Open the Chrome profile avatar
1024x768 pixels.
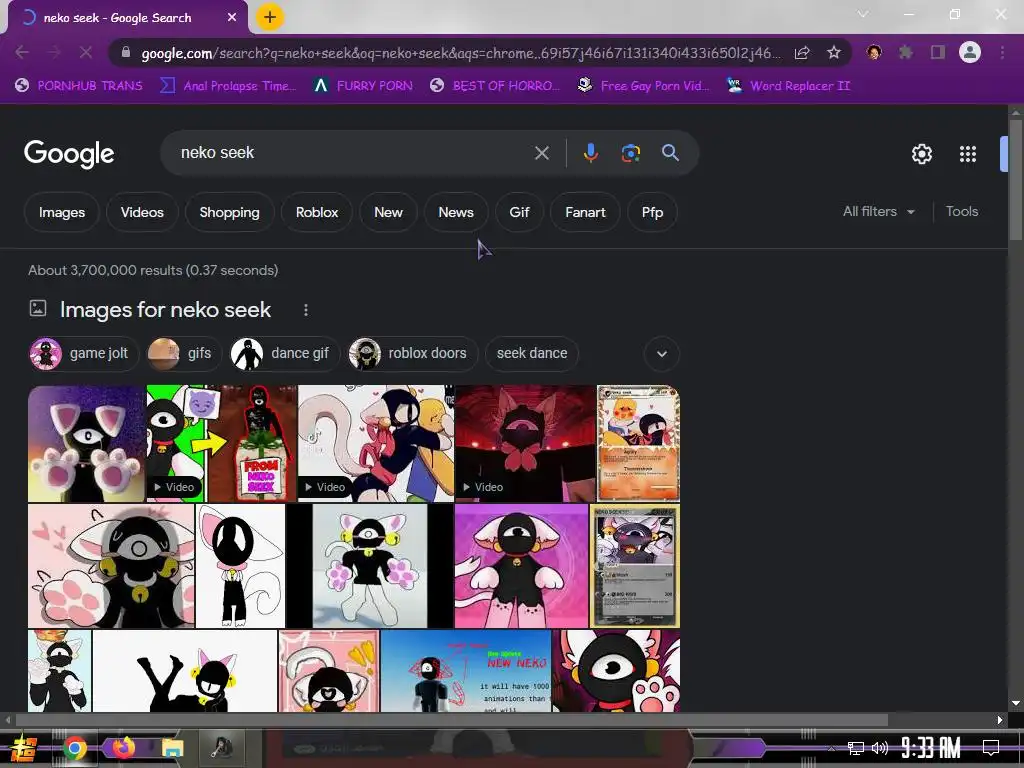[970, 52]
